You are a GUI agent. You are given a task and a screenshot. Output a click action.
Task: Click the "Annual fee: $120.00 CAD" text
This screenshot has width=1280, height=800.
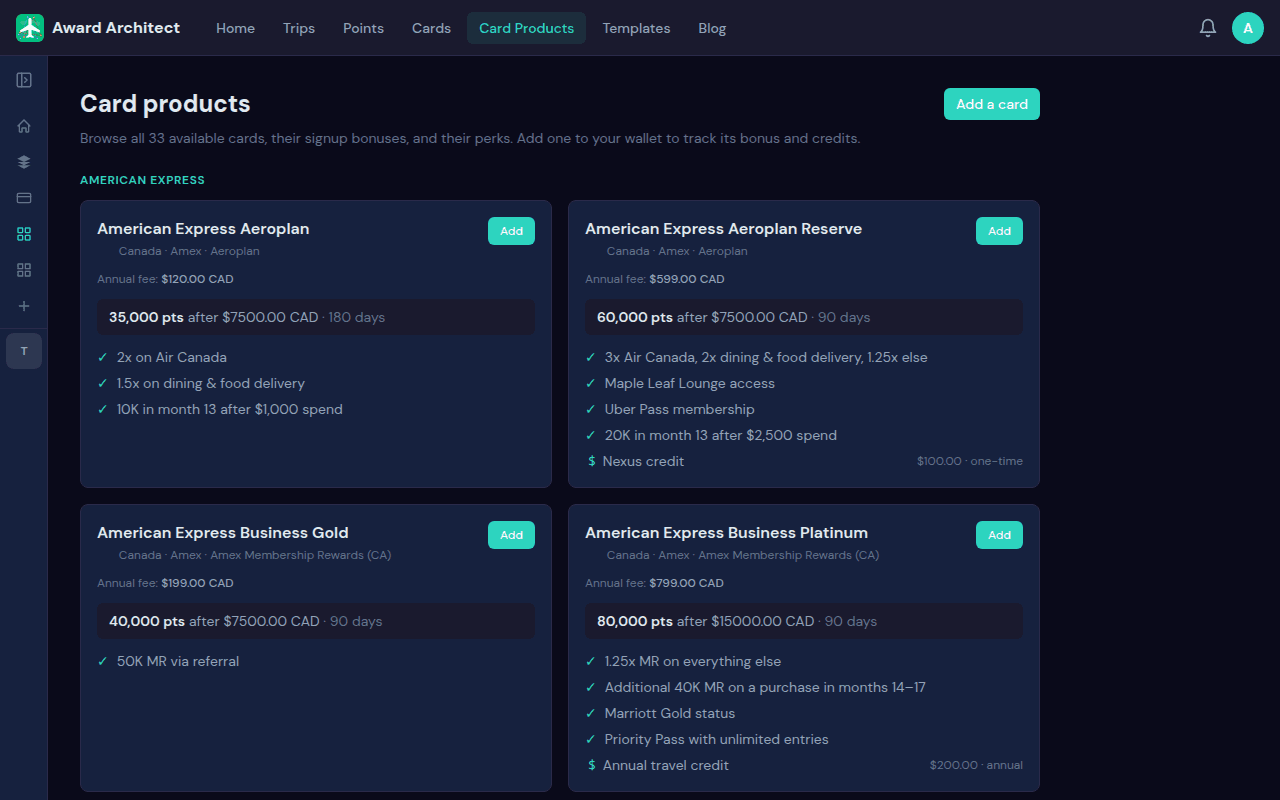coord(165,279)
